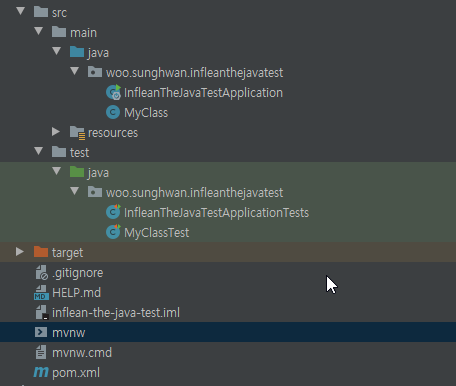This screenshot has width=456, height=386.
Task: Click the resources folder icon
Action: 77,133
